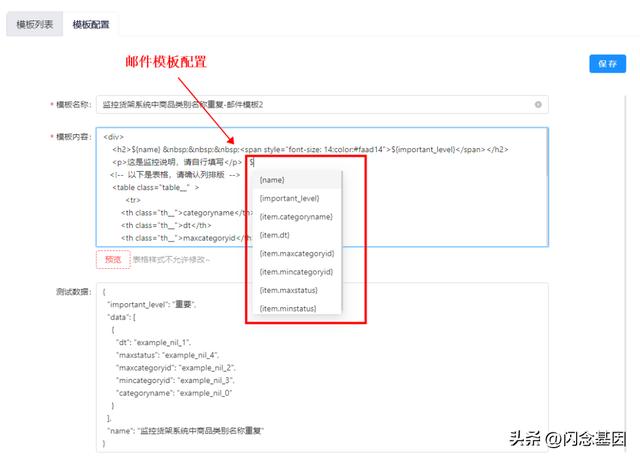Viewport: 640px width, 460px height.
Task: Choose {important_level} from the suggestion list
Action: tap(297, 198)
